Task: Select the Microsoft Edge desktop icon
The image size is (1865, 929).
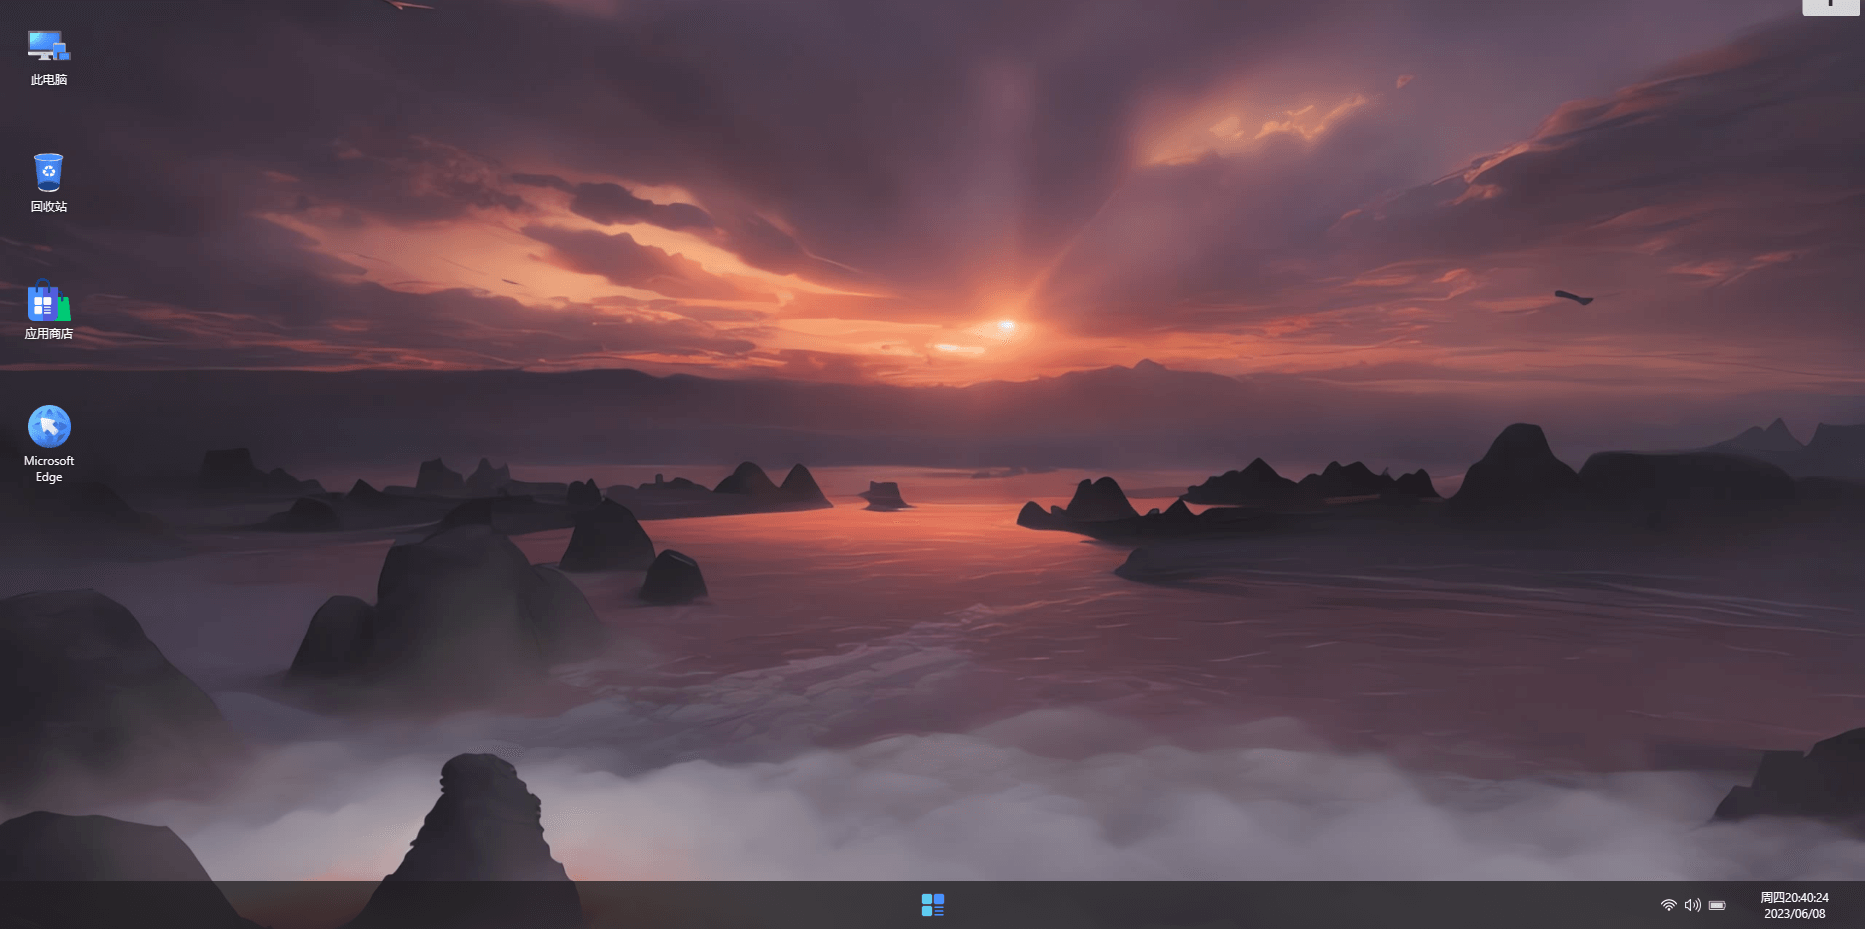Action: coord(48,427)
